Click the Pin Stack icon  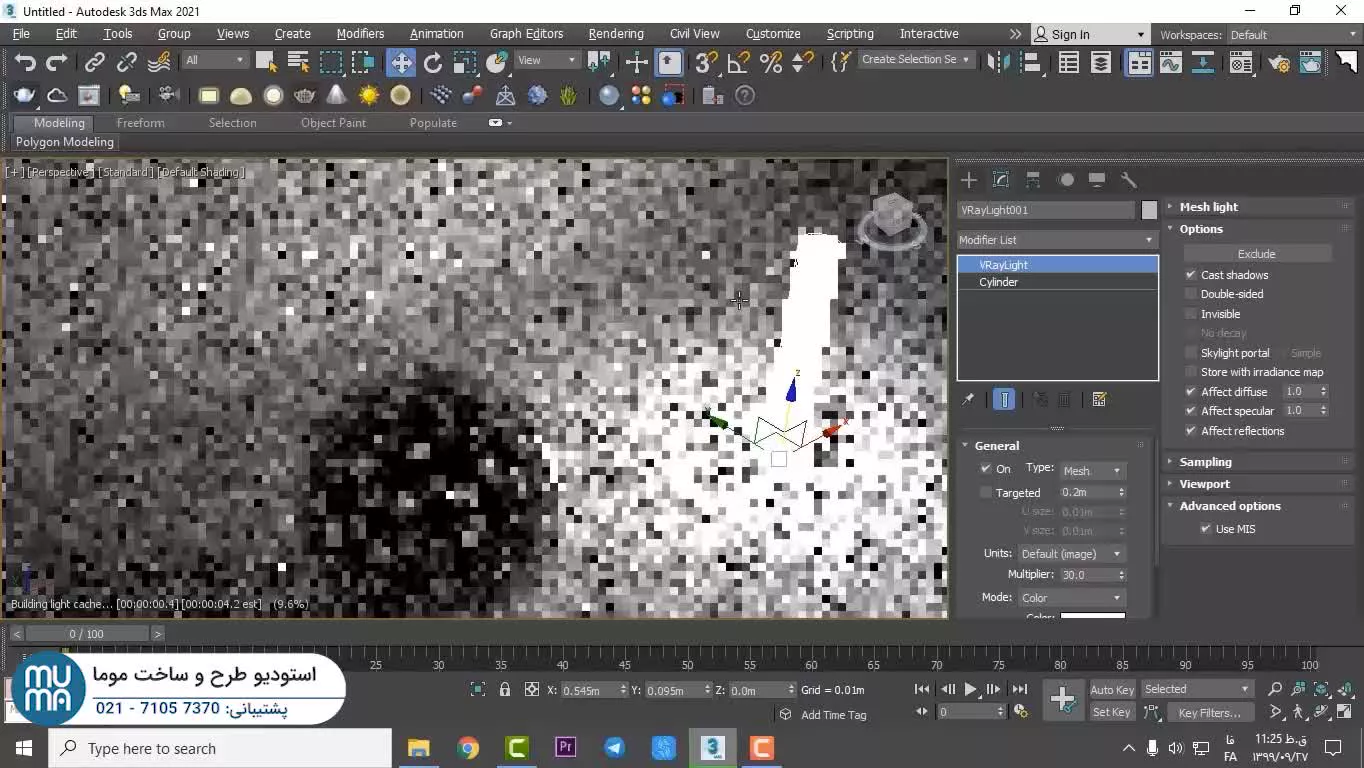pos(968,399)
